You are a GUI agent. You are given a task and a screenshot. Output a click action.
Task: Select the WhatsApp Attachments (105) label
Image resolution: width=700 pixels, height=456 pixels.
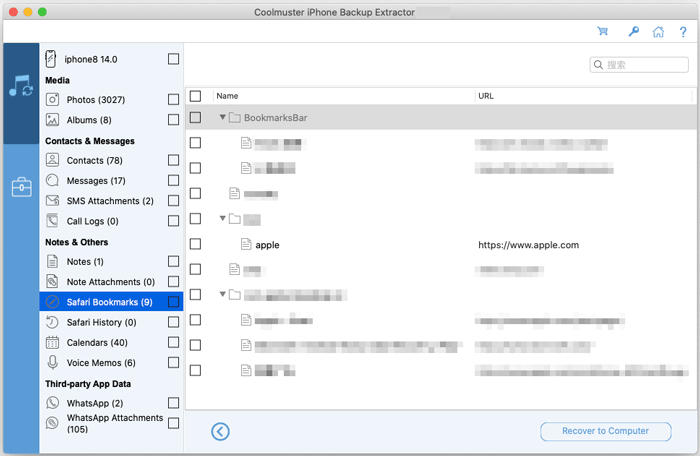pyautogui.click(x=115, y=423)
